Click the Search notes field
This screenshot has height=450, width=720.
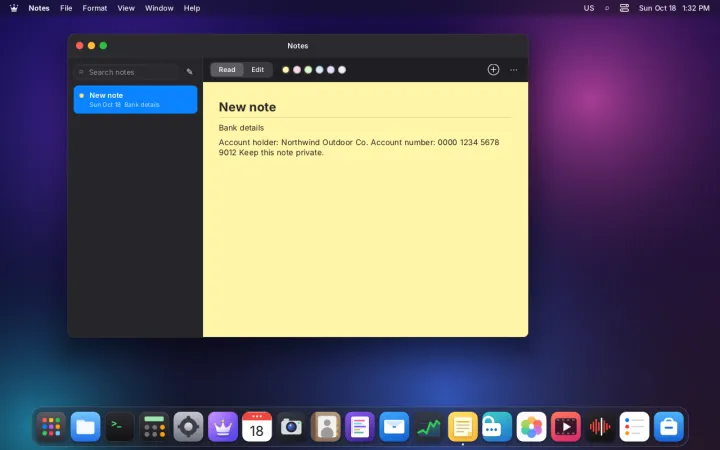click(x=126, y=72)
